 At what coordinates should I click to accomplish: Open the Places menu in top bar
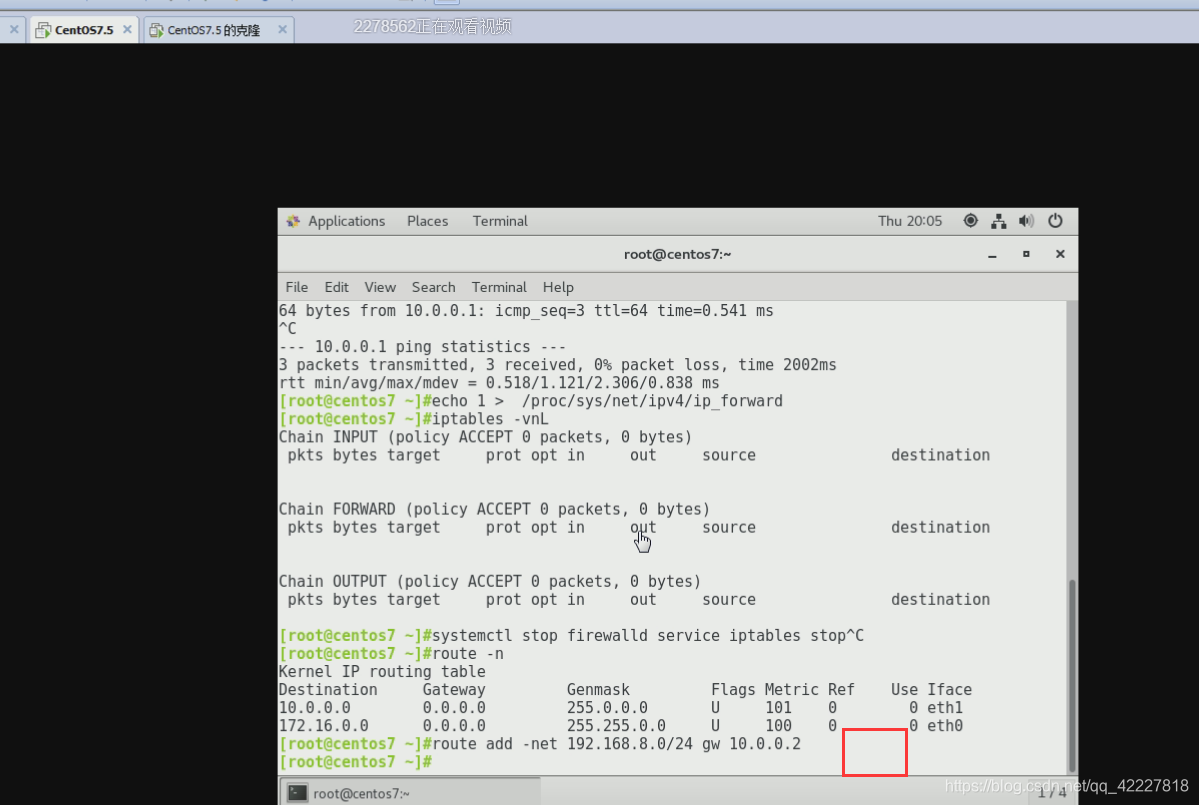pos(427,221)
